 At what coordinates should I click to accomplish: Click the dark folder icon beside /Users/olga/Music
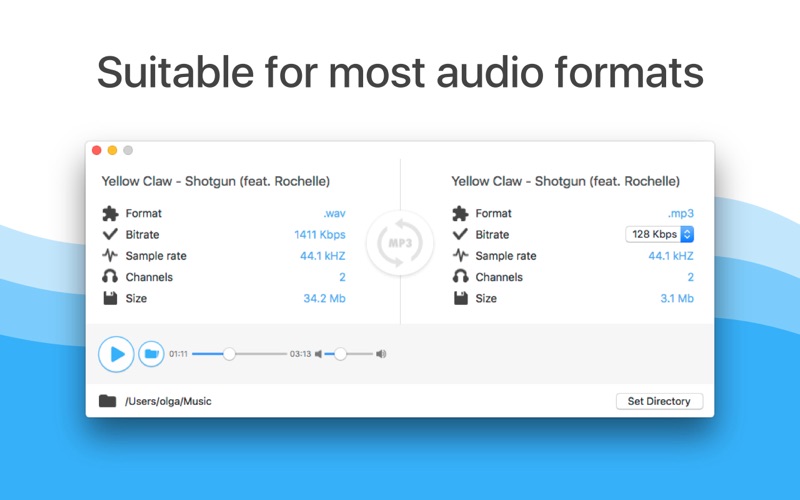108,401
